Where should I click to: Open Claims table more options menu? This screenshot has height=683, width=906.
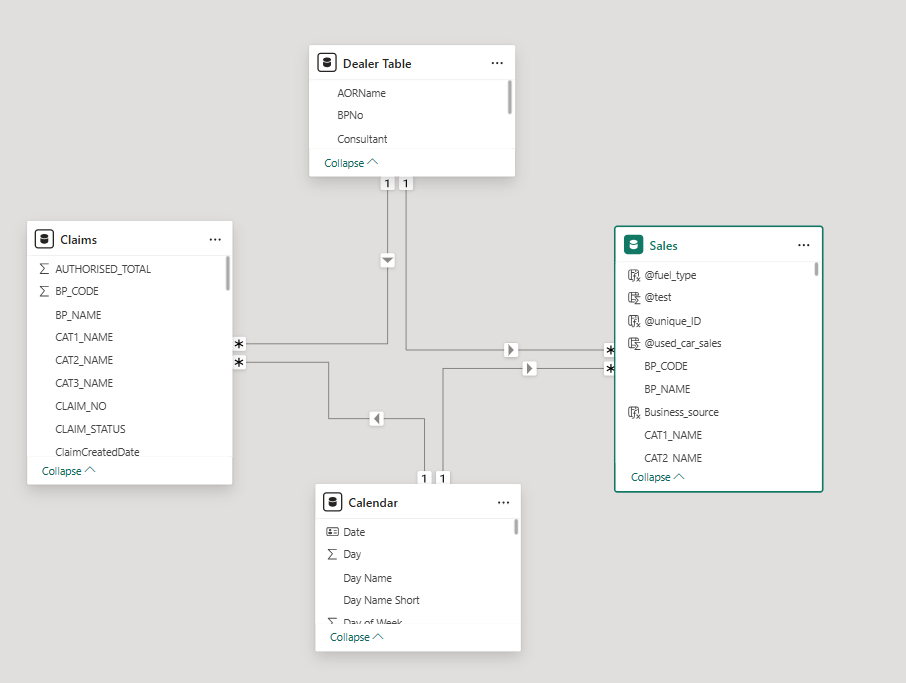coord(215,239)
